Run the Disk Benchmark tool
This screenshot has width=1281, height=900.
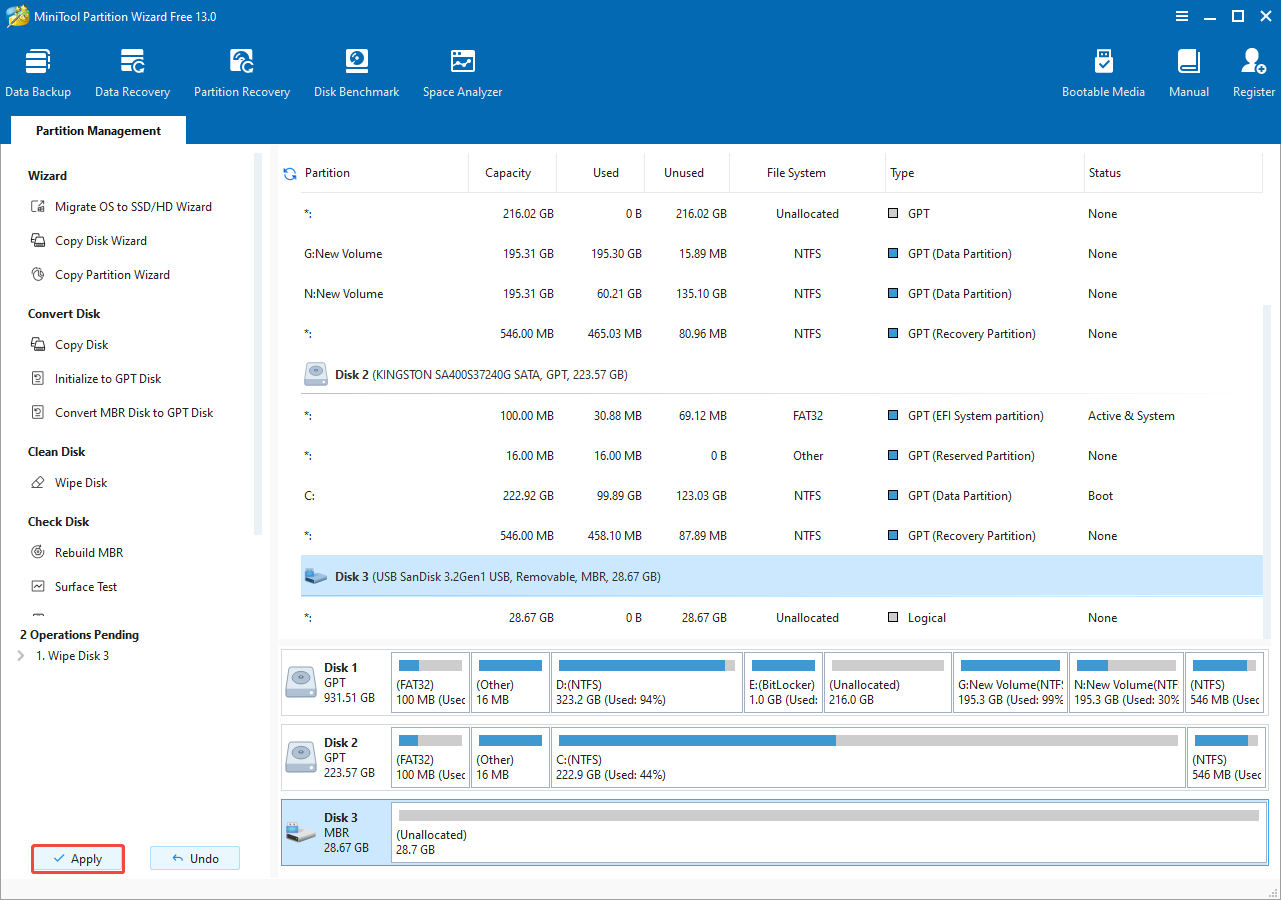[x=356, y=70]
